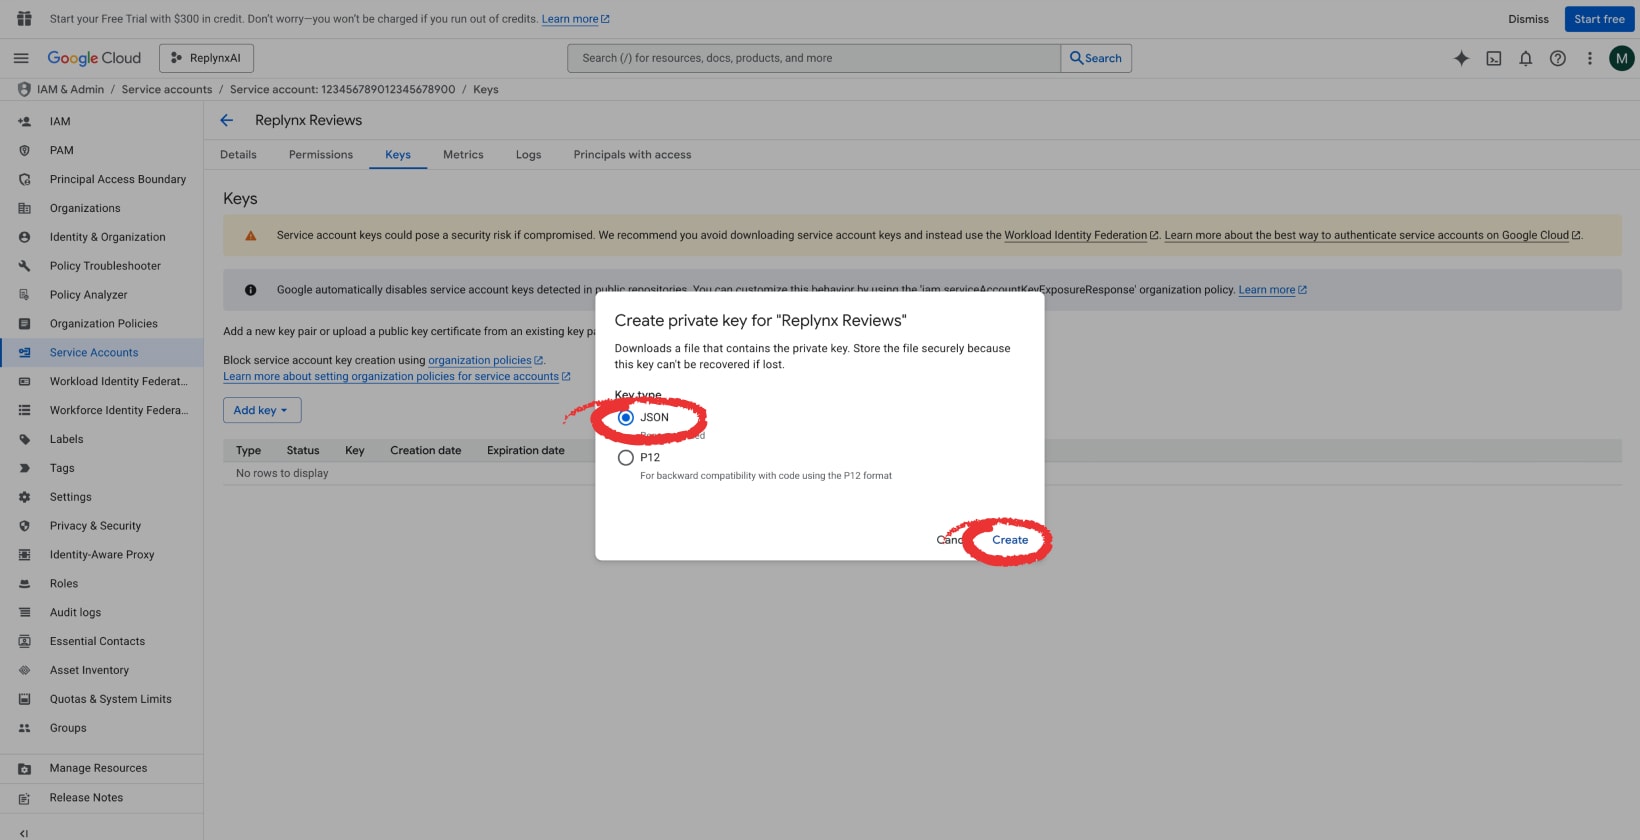Open link about setting organization policies for service accounts

pyautogui.click(x=396, y=376)
